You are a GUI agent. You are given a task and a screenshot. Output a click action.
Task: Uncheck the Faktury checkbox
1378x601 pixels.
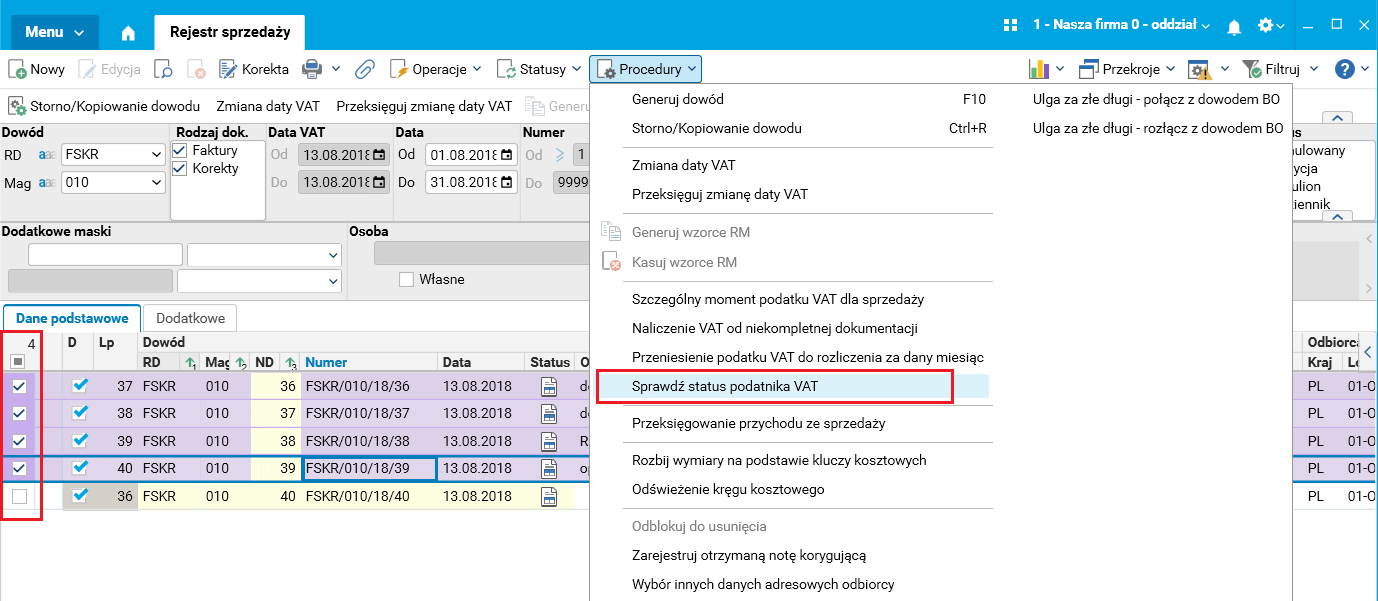coord(180,150)
